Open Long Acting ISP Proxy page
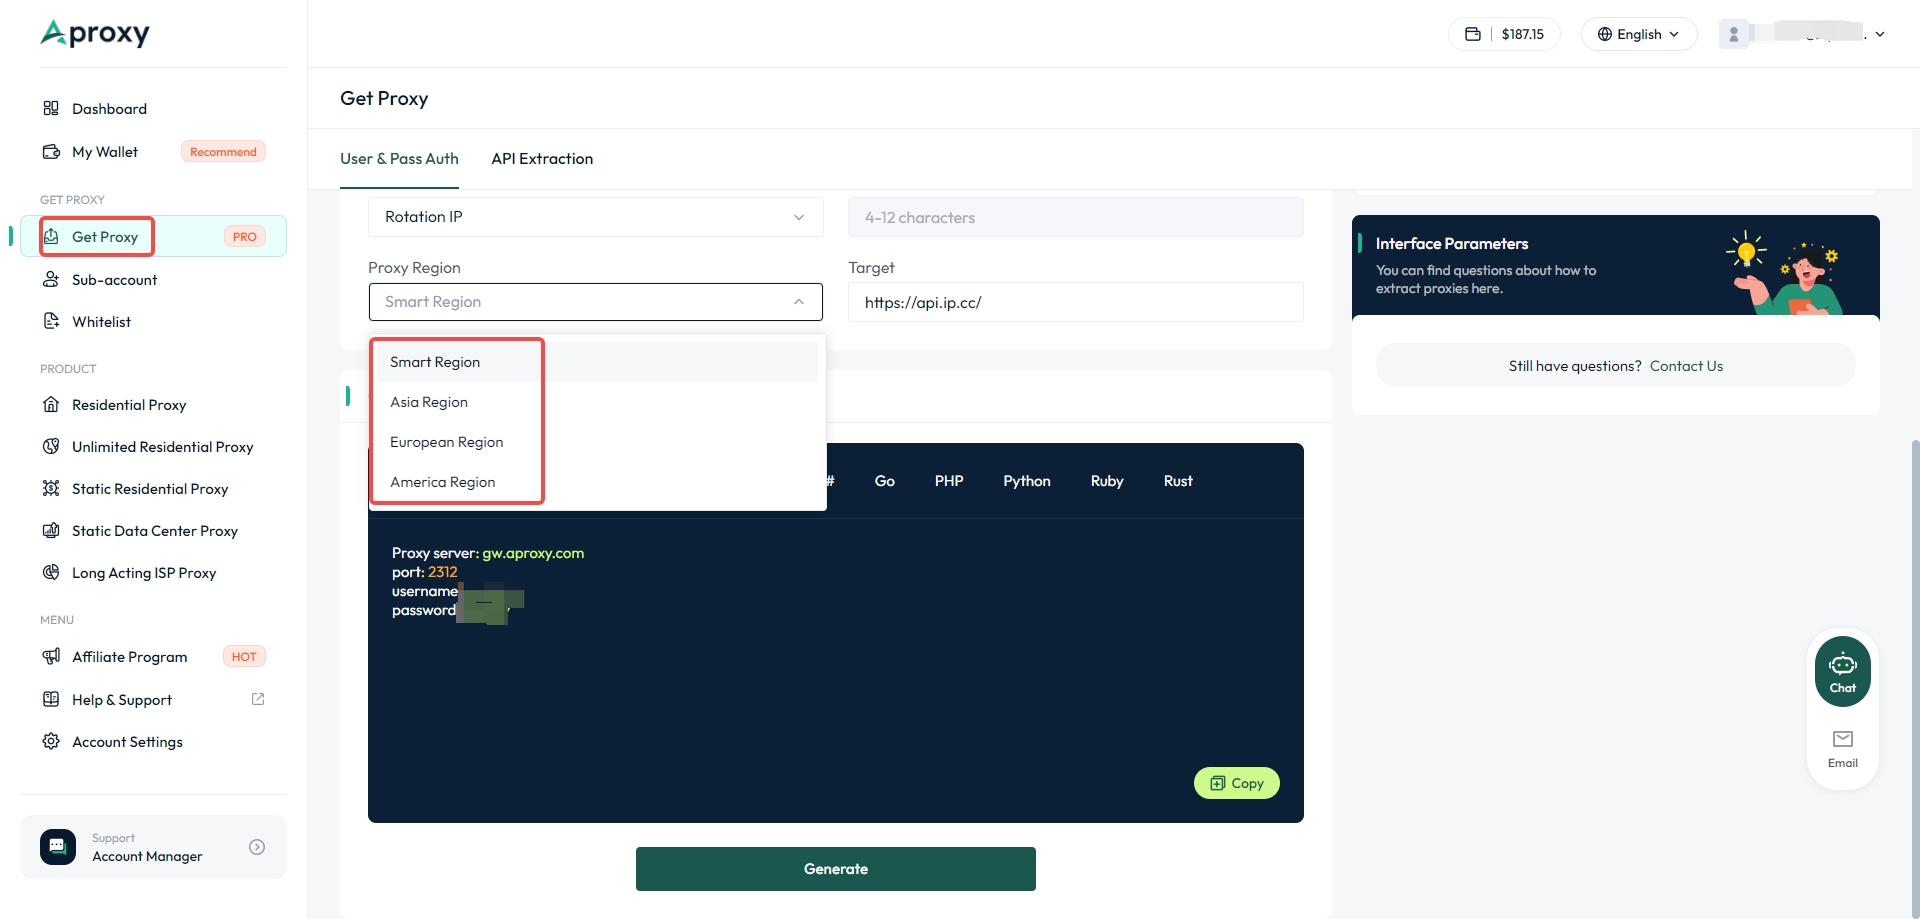The image size is (1920, 919). tap(144, 573)
